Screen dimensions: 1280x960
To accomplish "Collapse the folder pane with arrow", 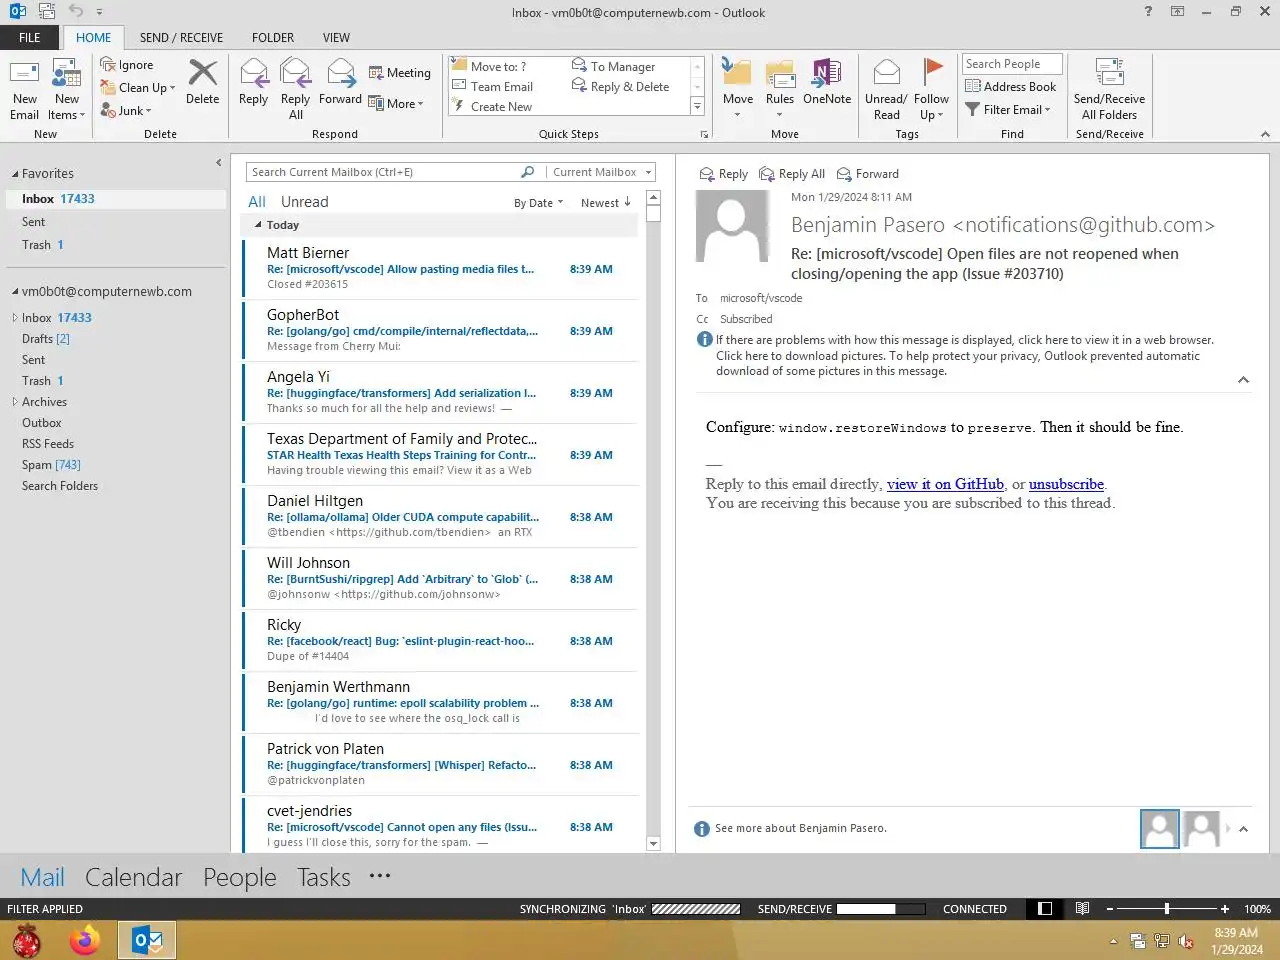I will click(218, 162).
